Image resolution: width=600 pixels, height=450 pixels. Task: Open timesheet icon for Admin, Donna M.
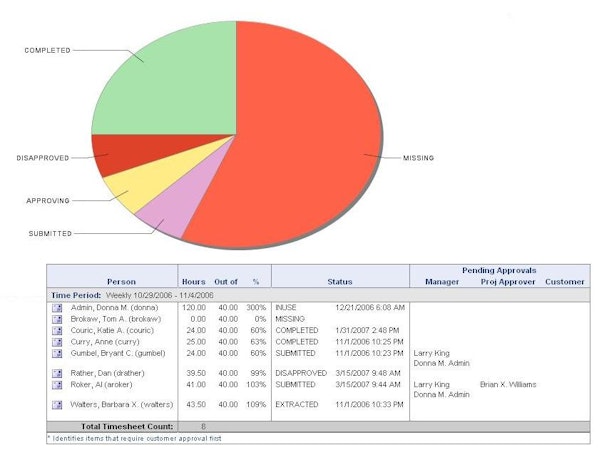pos(58,307)
